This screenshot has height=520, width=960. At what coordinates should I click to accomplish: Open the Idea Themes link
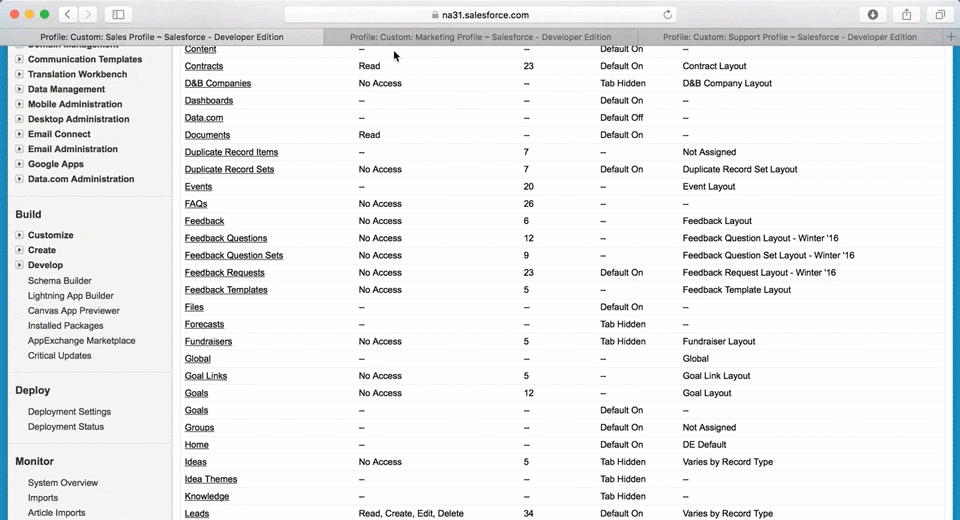click(211, 479)
